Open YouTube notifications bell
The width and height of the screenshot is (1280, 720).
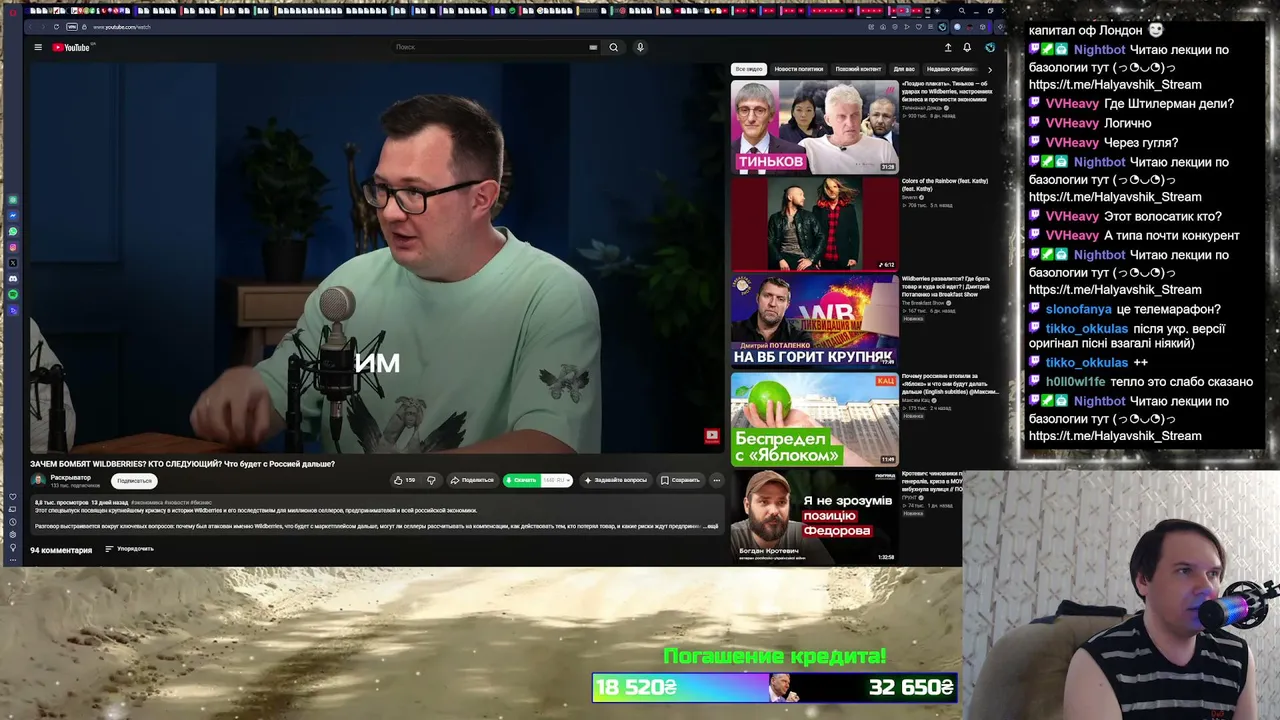point(967,47)
